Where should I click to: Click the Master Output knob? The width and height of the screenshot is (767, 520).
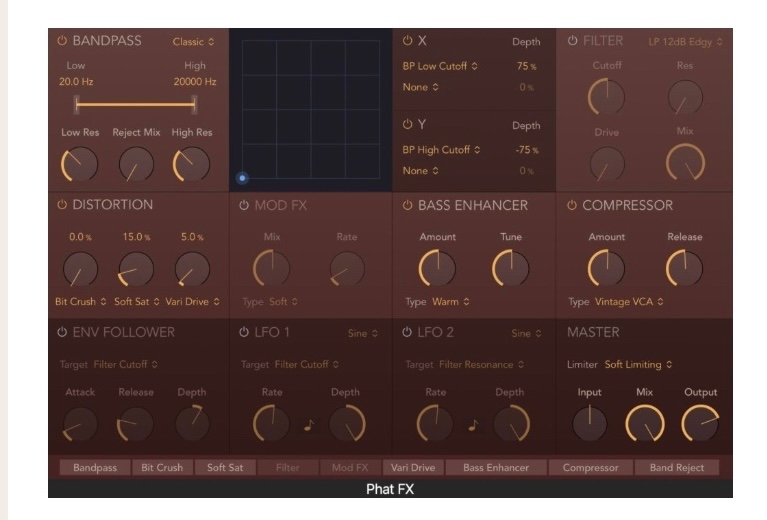point(700,423)
